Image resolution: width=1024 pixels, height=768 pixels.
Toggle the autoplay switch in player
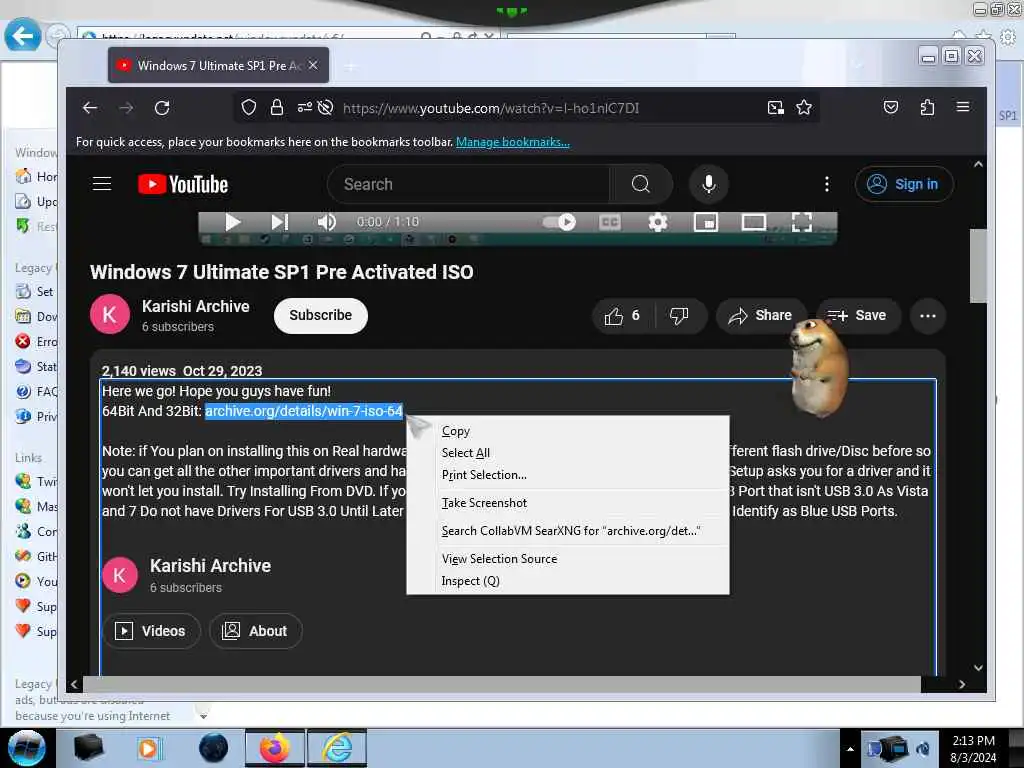559,222
